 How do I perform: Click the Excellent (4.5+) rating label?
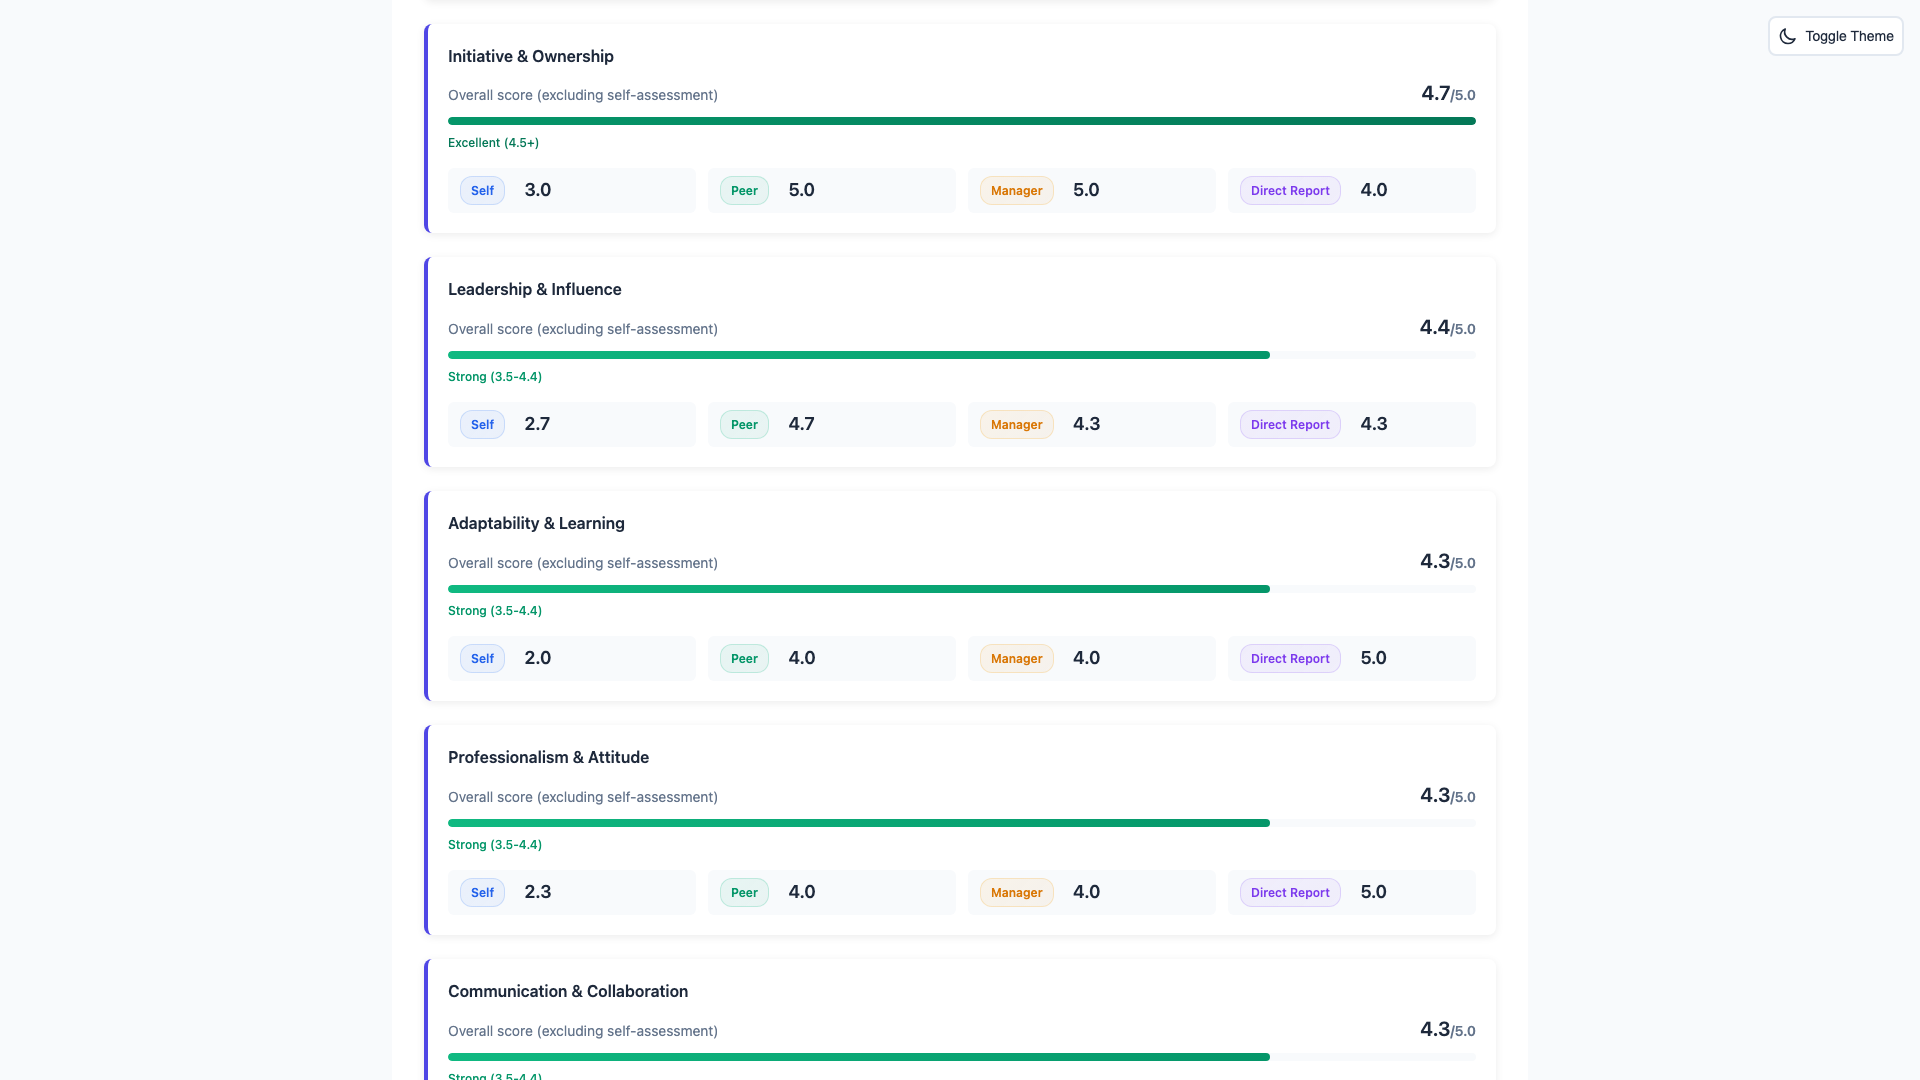(x=493, y=143)
